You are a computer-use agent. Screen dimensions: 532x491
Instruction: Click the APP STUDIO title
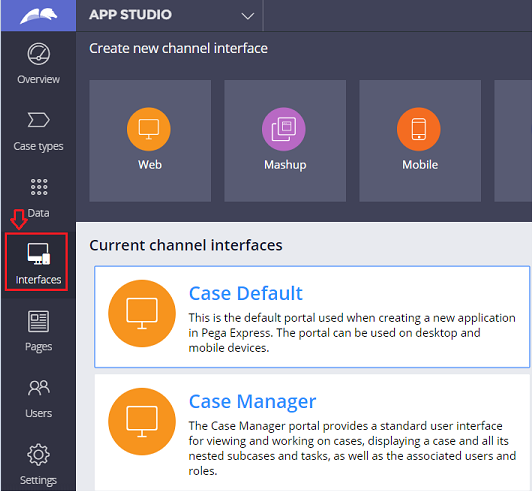tap(131, 15)
